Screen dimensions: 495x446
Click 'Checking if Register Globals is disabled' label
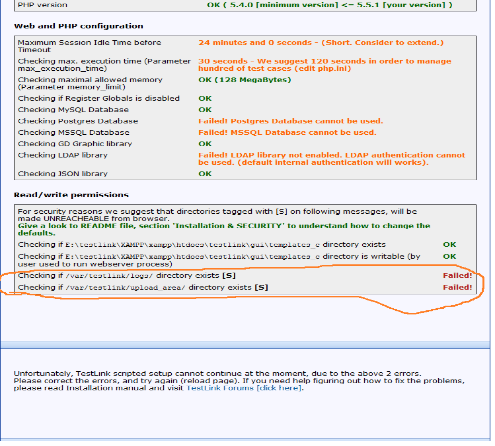(x=99, y=98)
